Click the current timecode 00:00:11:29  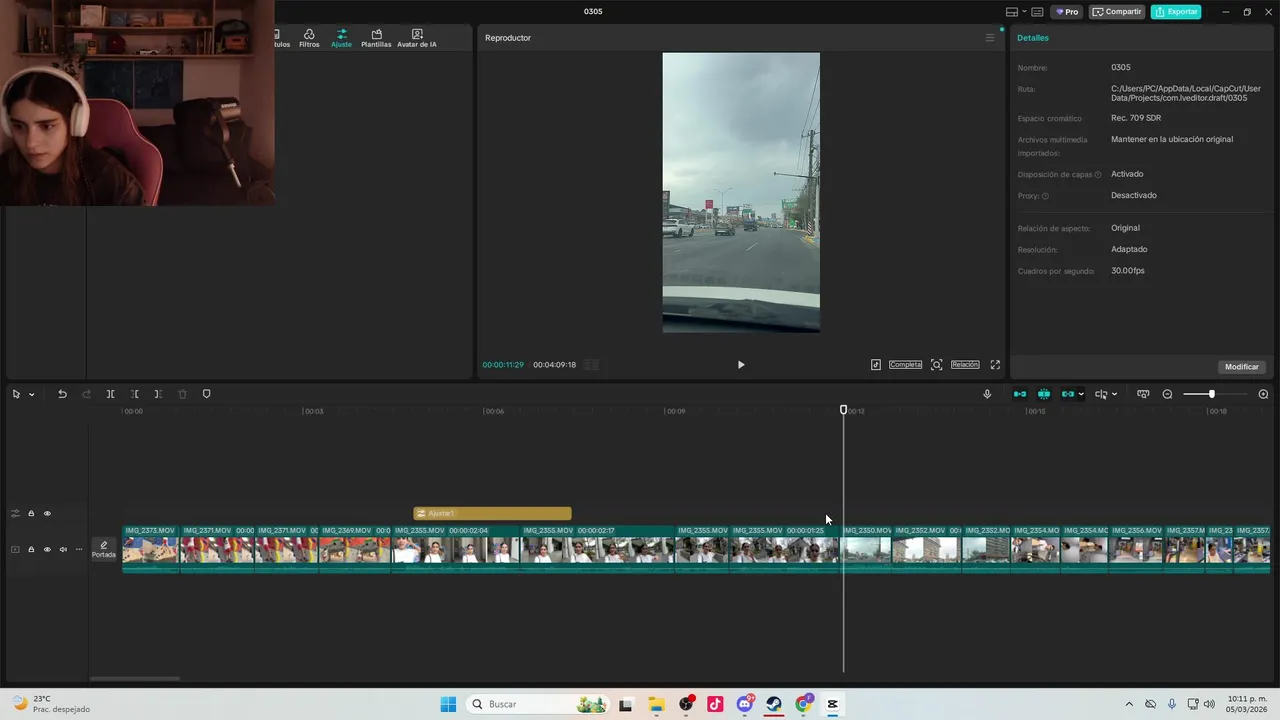click(503, 365)
